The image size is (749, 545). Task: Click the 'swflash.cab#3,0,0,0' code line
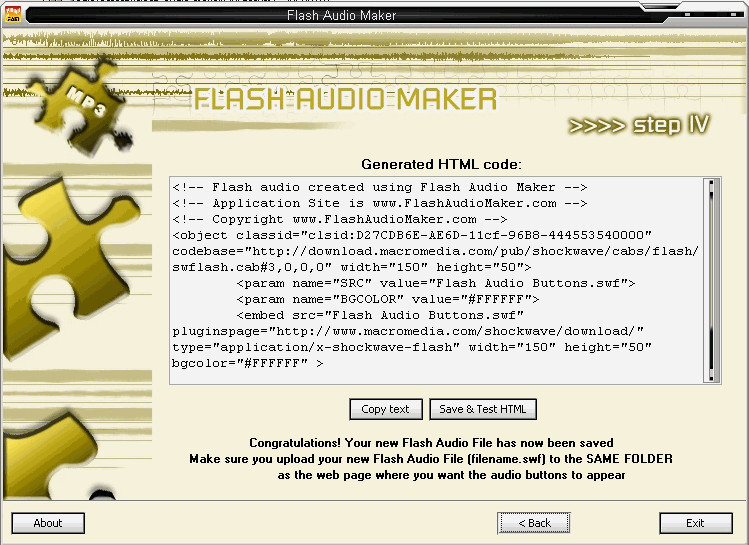352,267
